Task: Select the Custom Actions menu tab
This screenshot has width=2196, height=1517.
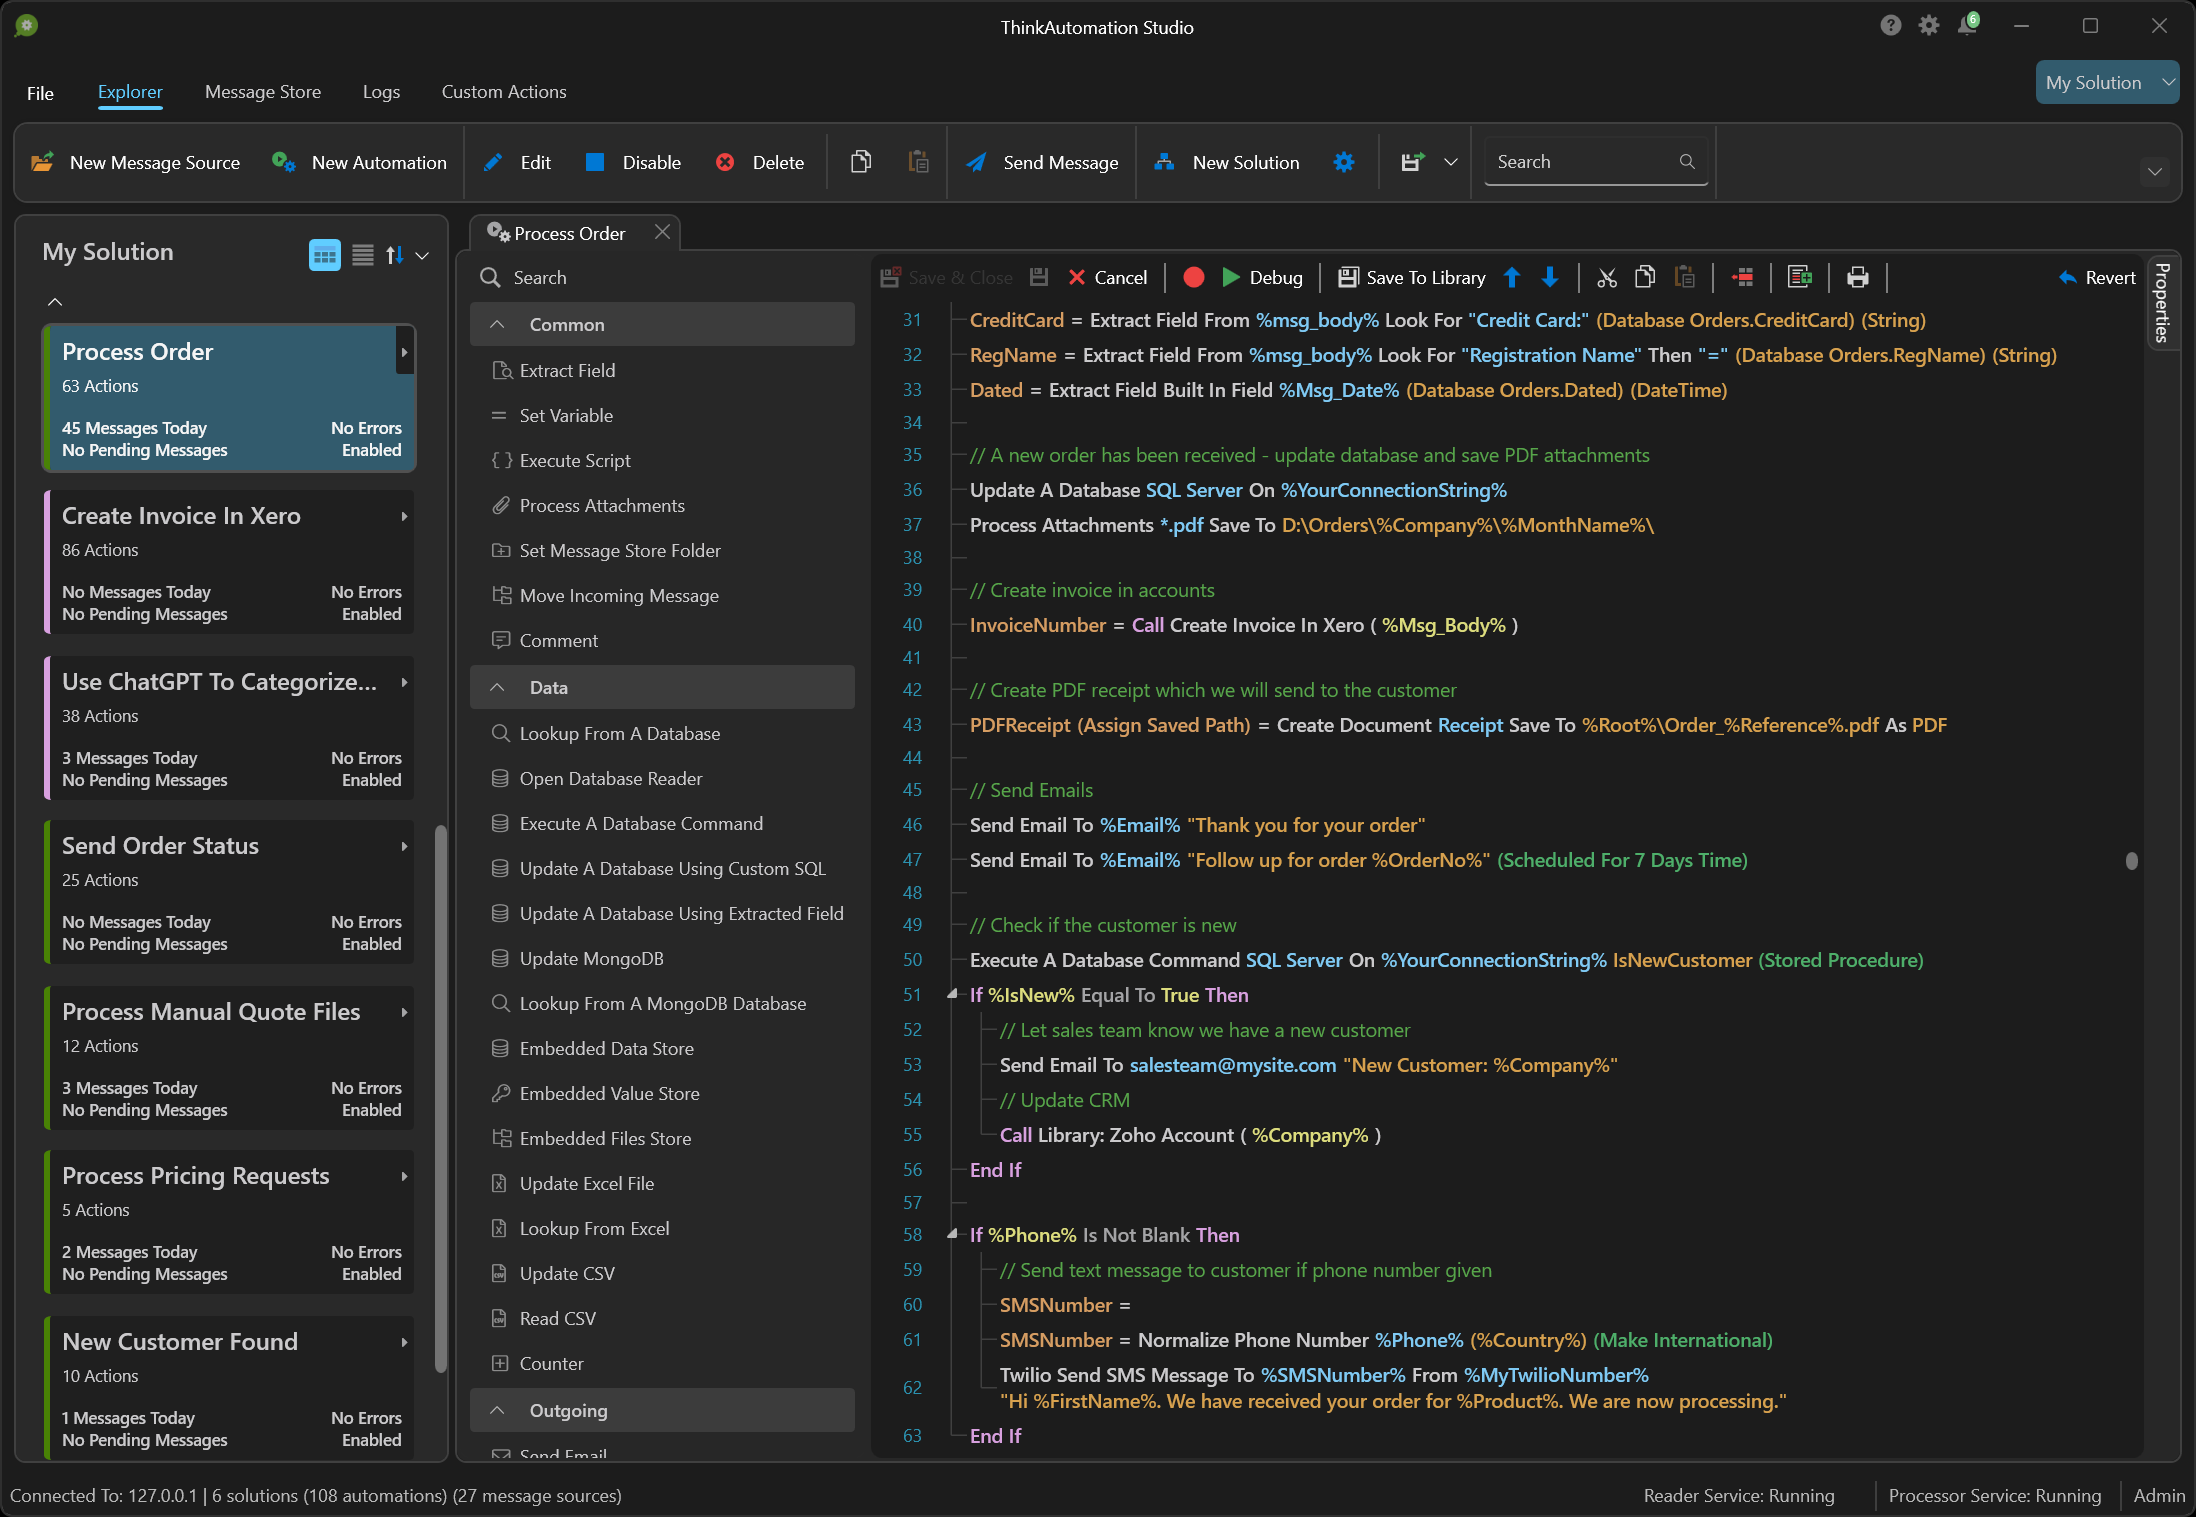Action: (x=502, y=92)
